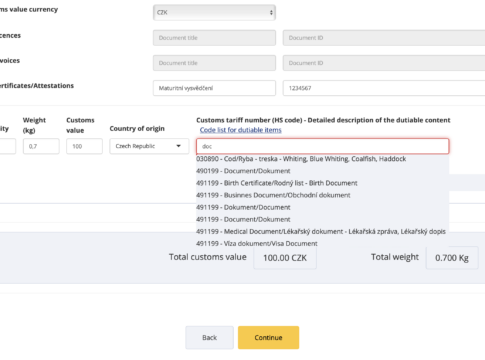This screenshot has height=360, width=485.
Task: Go back with the Back button
Action: pyautogui.click(x=209, y=337)
